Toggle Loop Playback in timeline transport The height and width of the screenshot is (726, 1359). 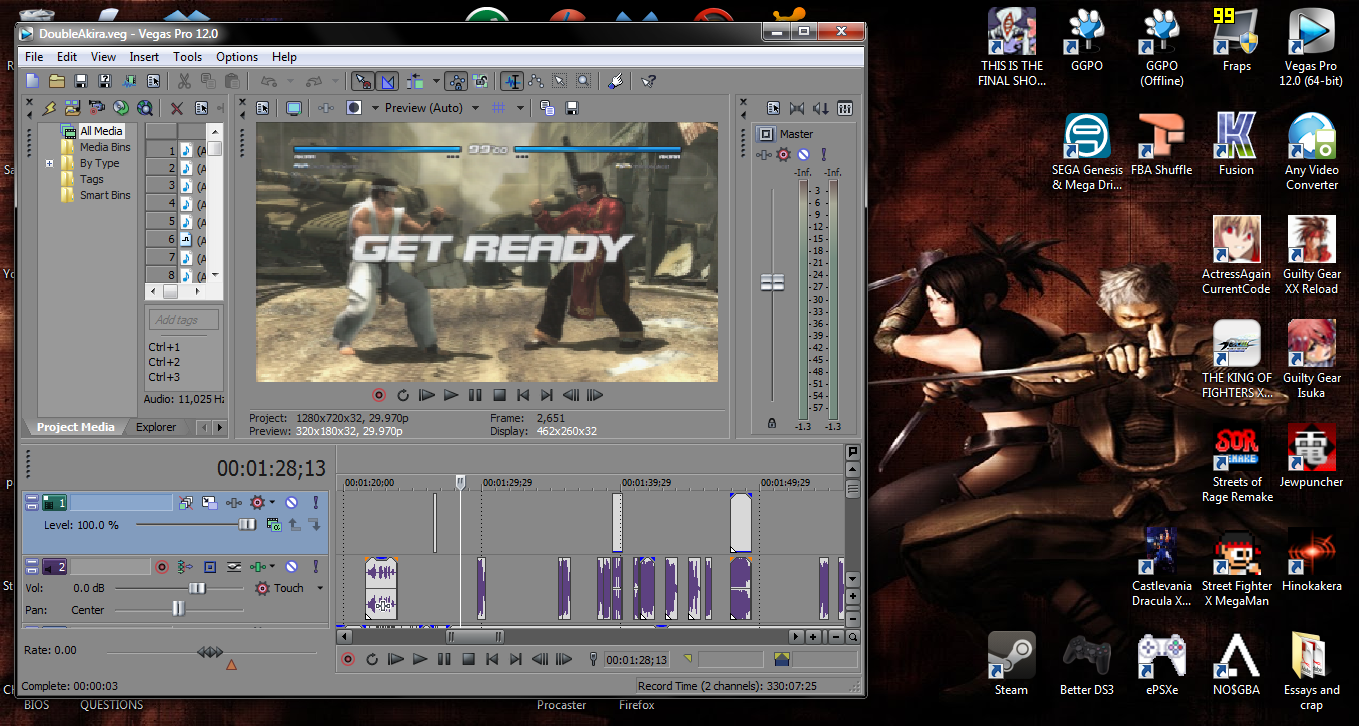tap(372, 659)
